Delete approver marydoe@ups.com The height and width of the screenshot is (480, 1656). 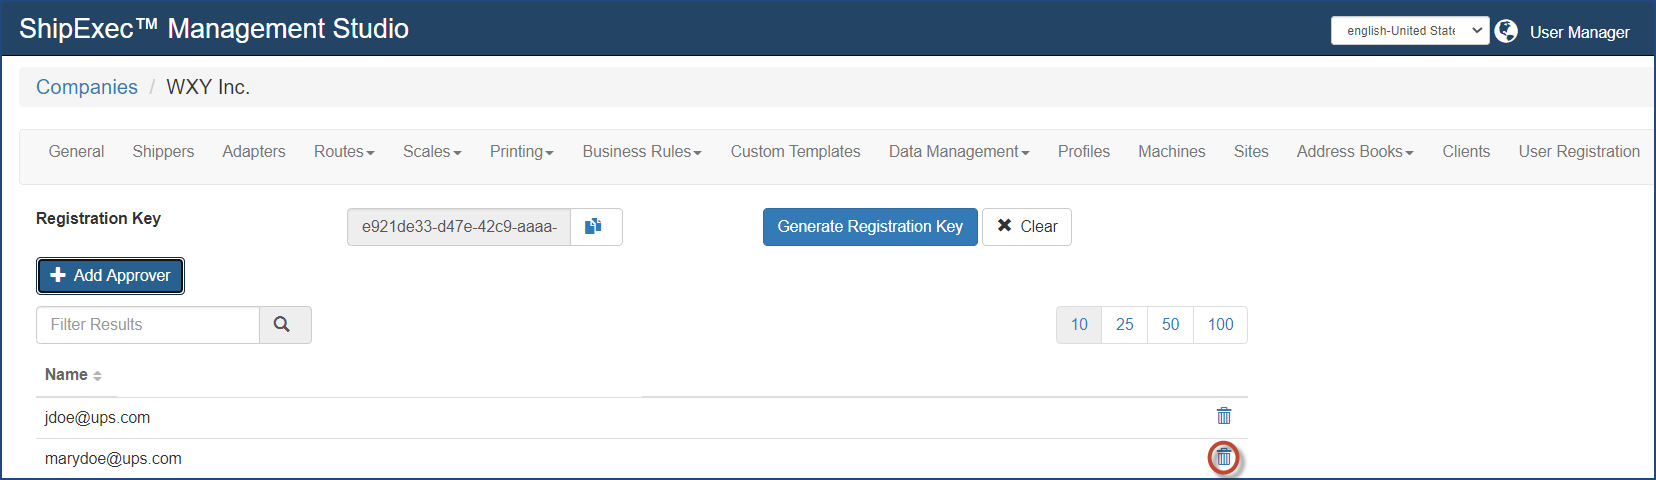(x=1223, y=458)
